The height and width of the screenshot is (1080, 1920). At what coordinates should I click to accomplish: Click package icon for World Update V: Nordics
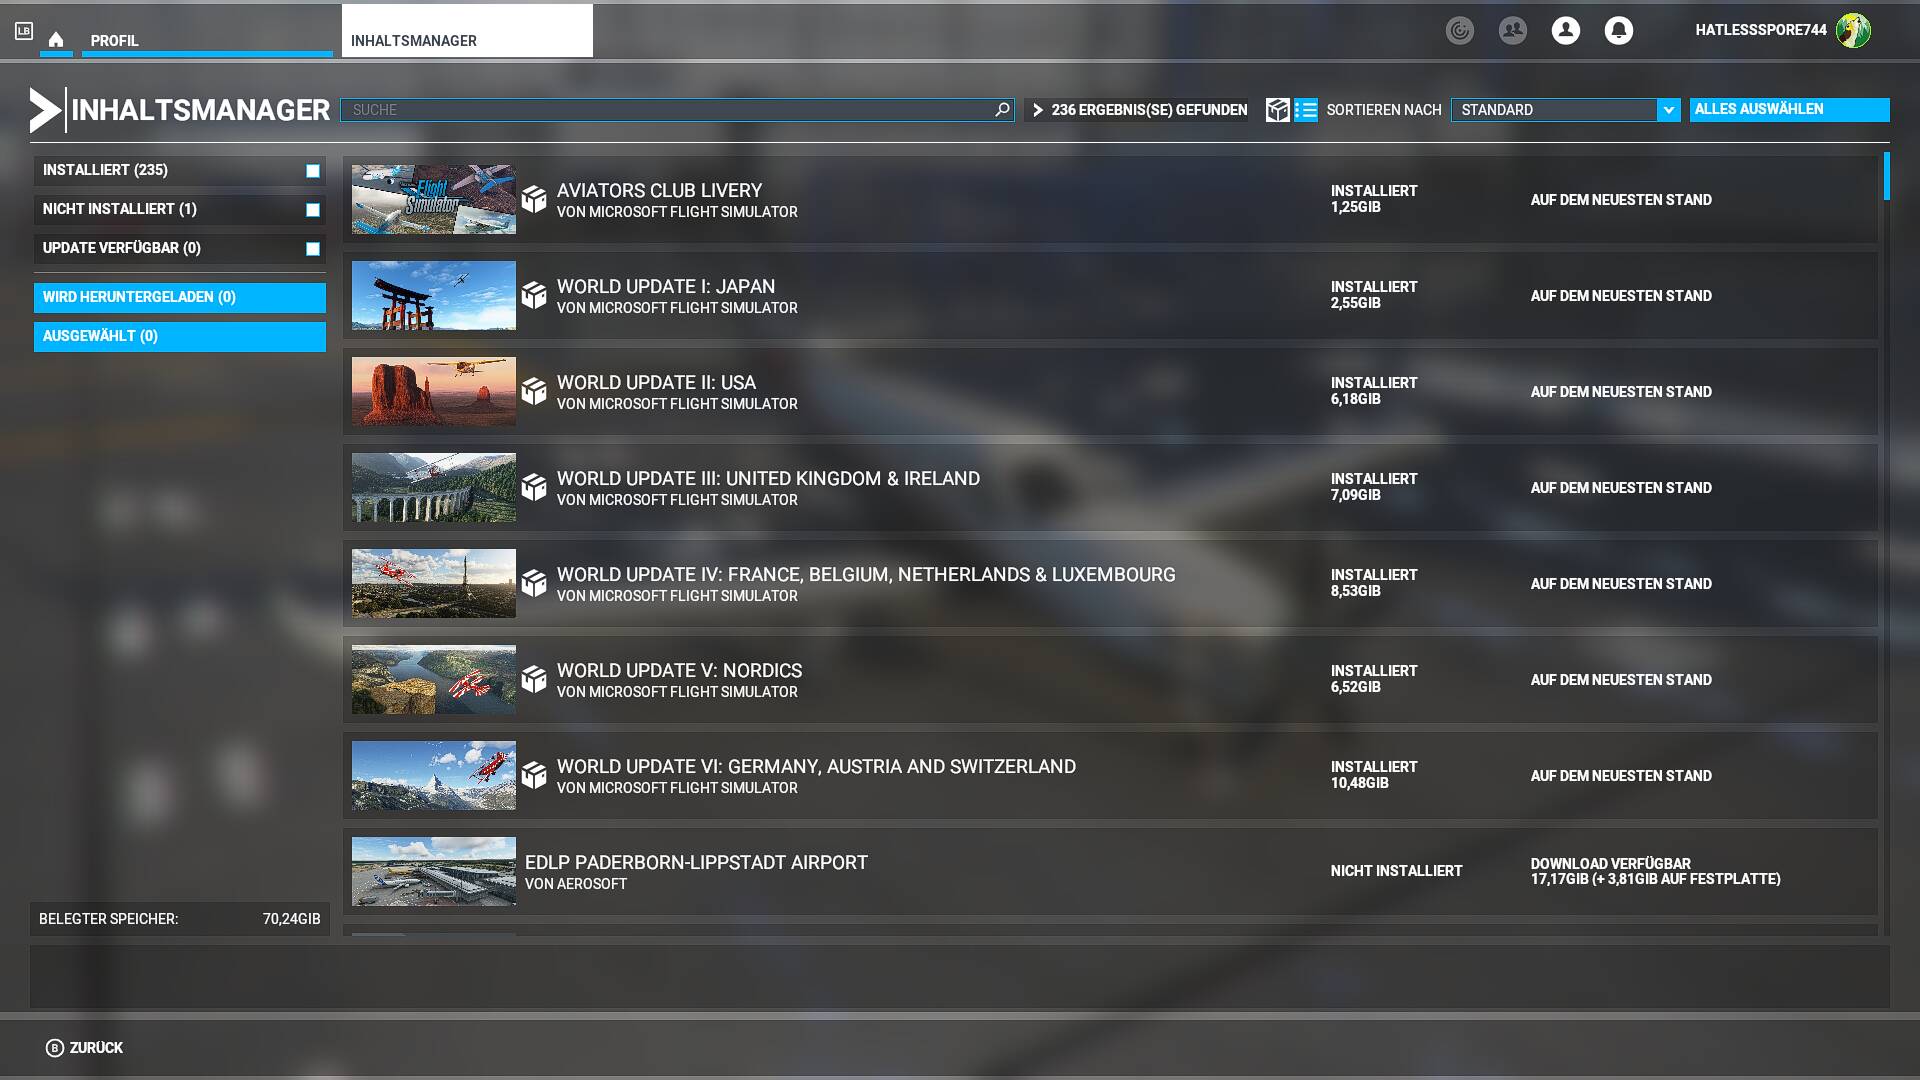(534, 679)
